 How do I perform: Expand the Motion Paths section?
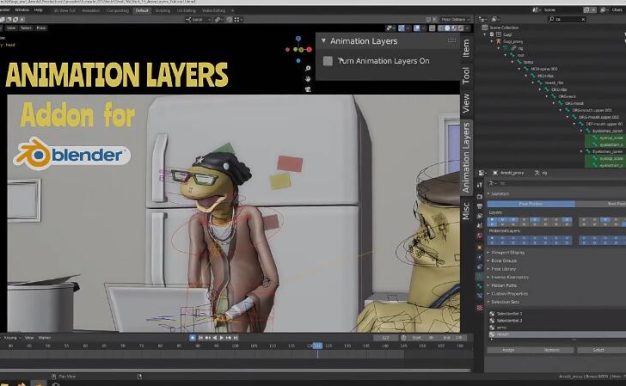[x=503, y=285]
